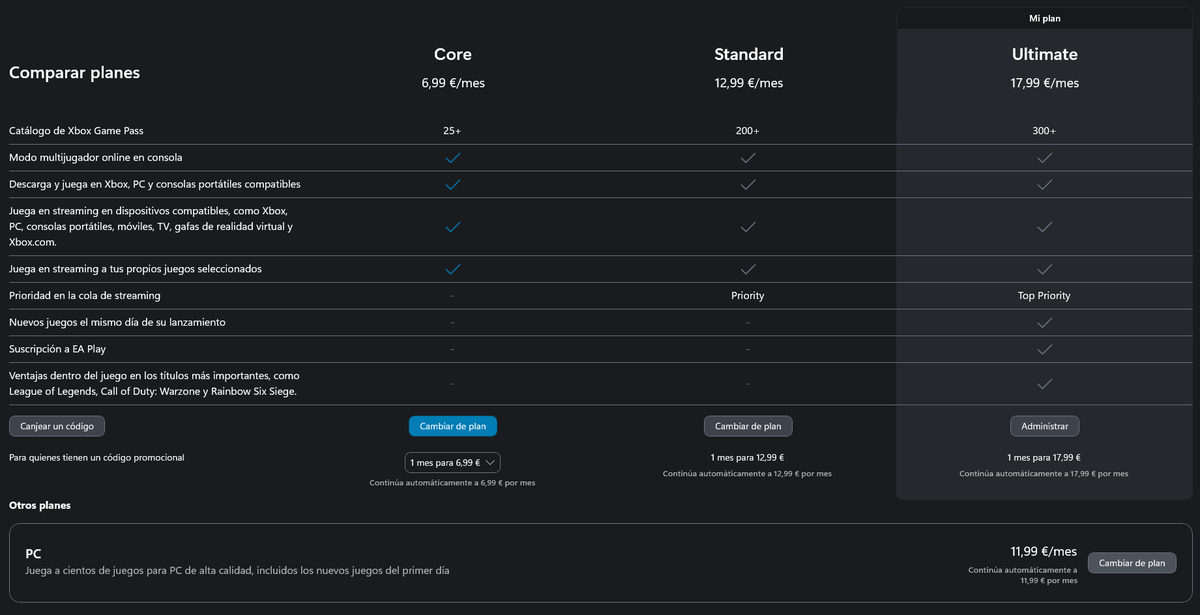1200x615 pixels.
Task: Click the 'Top Priority' value under Ultimate
Action: click(x=1044, y=296)
